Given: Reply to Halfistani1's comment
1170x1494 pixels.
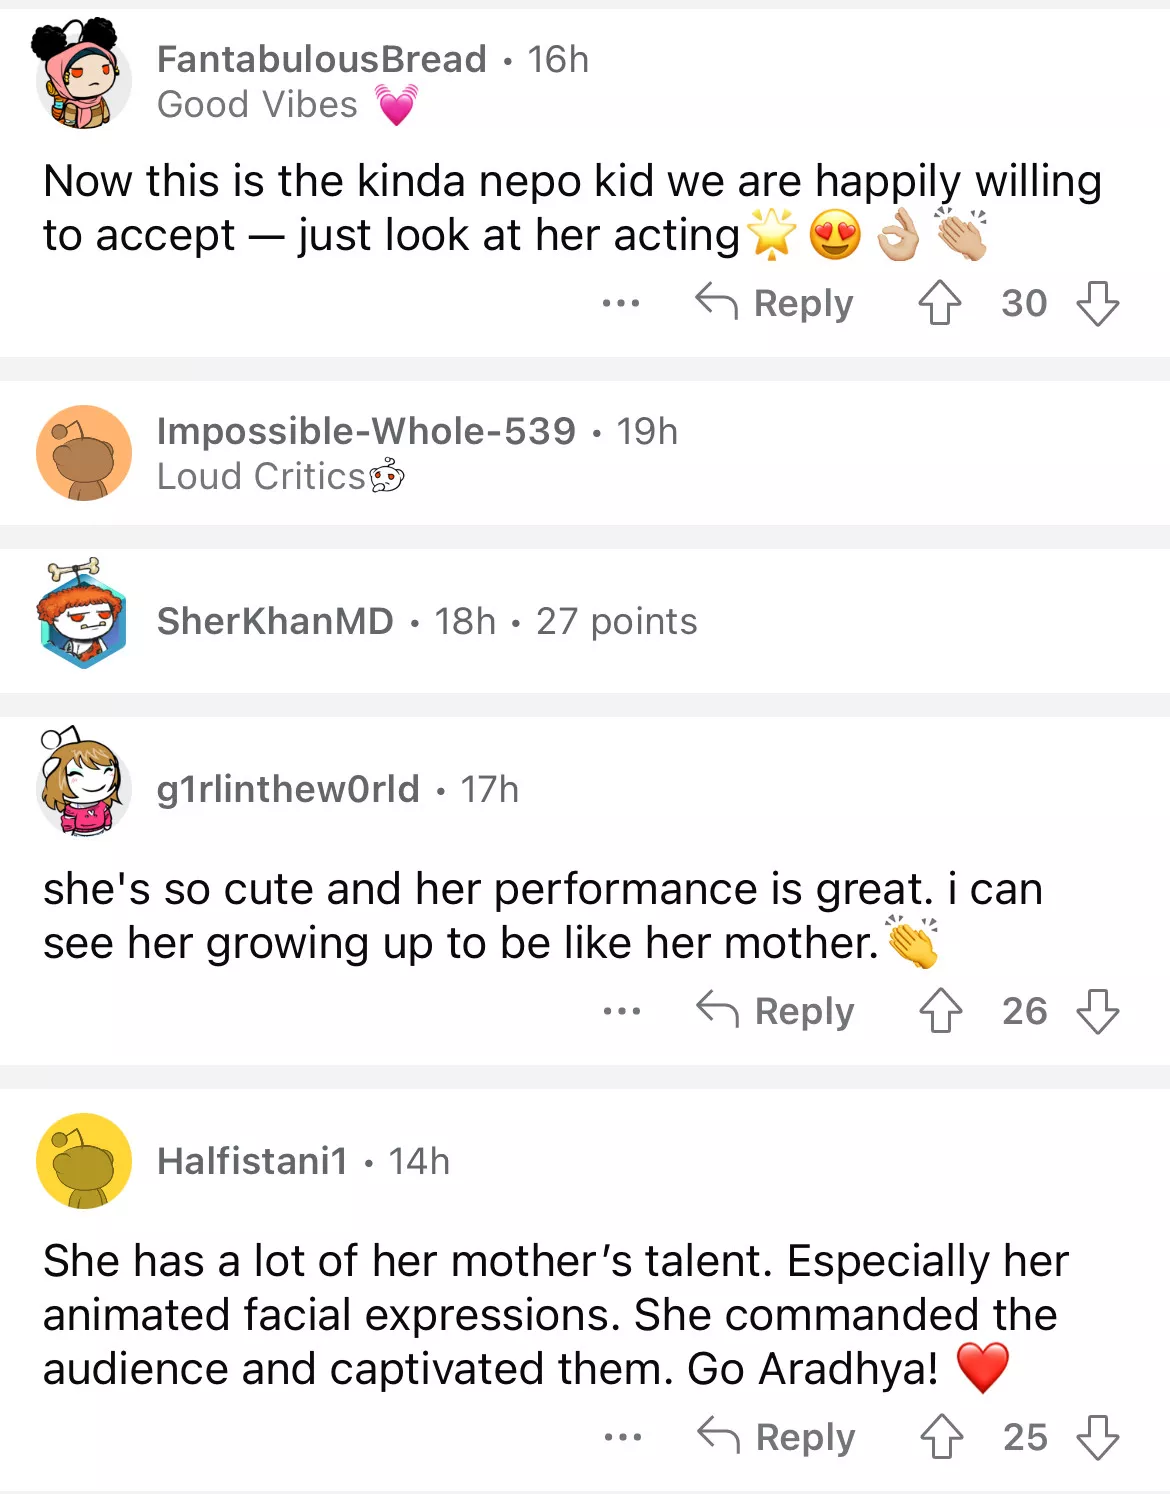Looking at the screenshot, I should [x=777, y=1437].
